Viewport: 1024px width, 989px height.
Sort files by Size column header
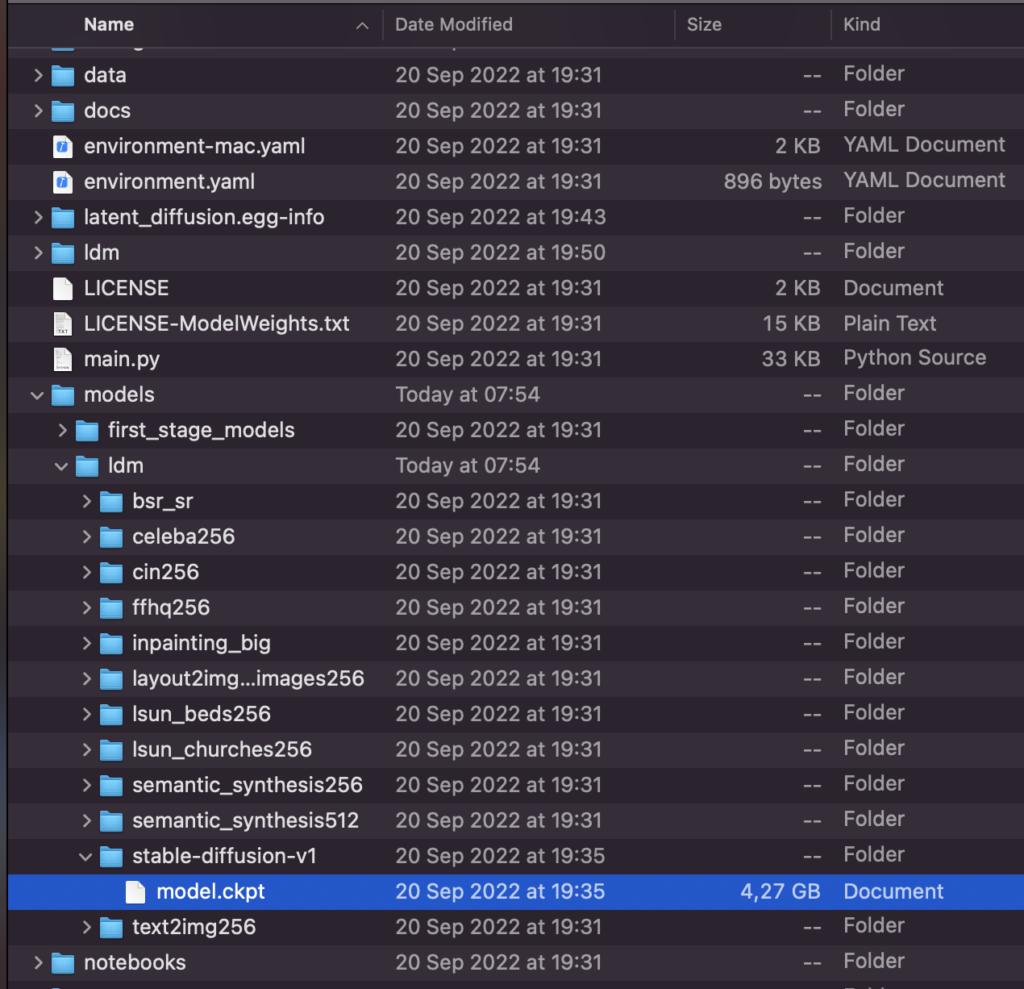(x=704, y=24)
